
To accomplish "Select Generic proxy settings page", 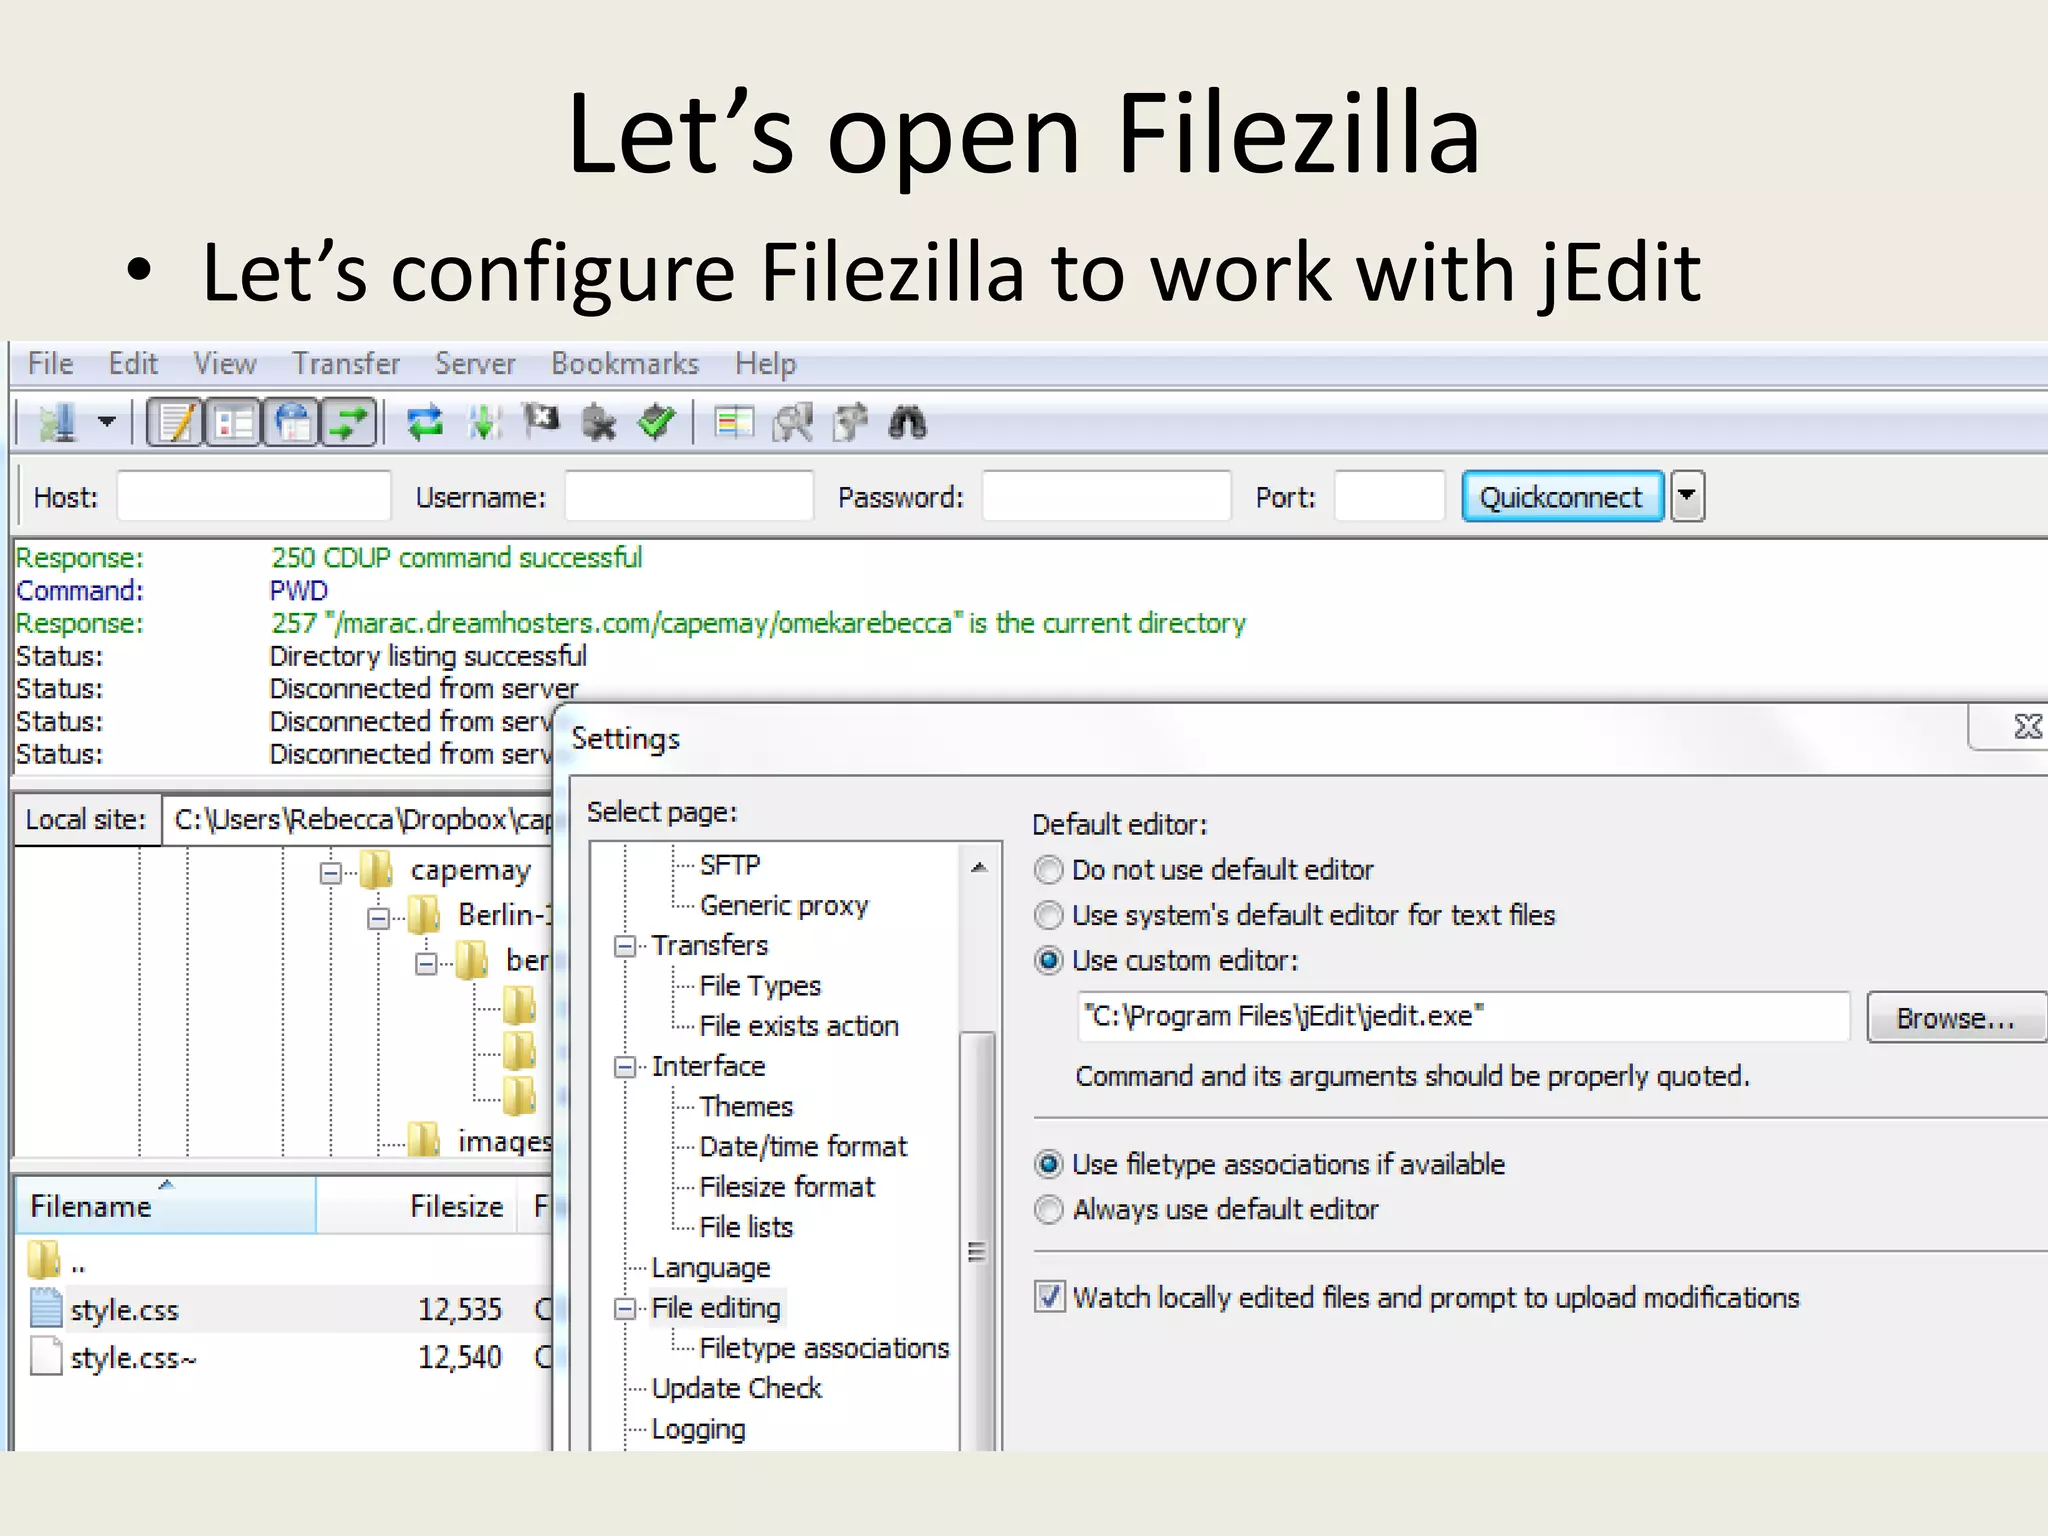I will (x=784, y=906).
